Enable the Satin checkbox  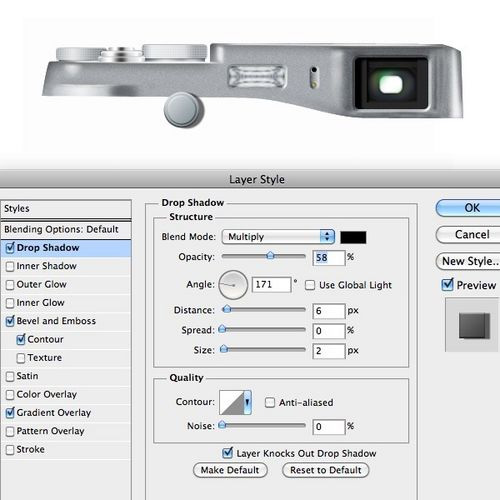click(10, 376)
